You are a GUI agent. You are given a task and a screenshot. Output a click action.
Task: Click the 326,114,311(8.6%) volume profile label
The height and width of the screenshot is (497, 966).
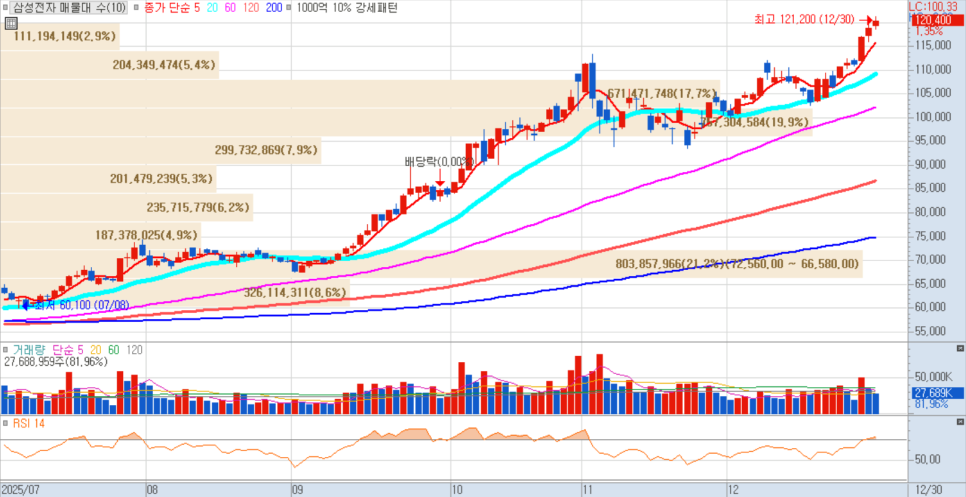click(x=296, y=293)
